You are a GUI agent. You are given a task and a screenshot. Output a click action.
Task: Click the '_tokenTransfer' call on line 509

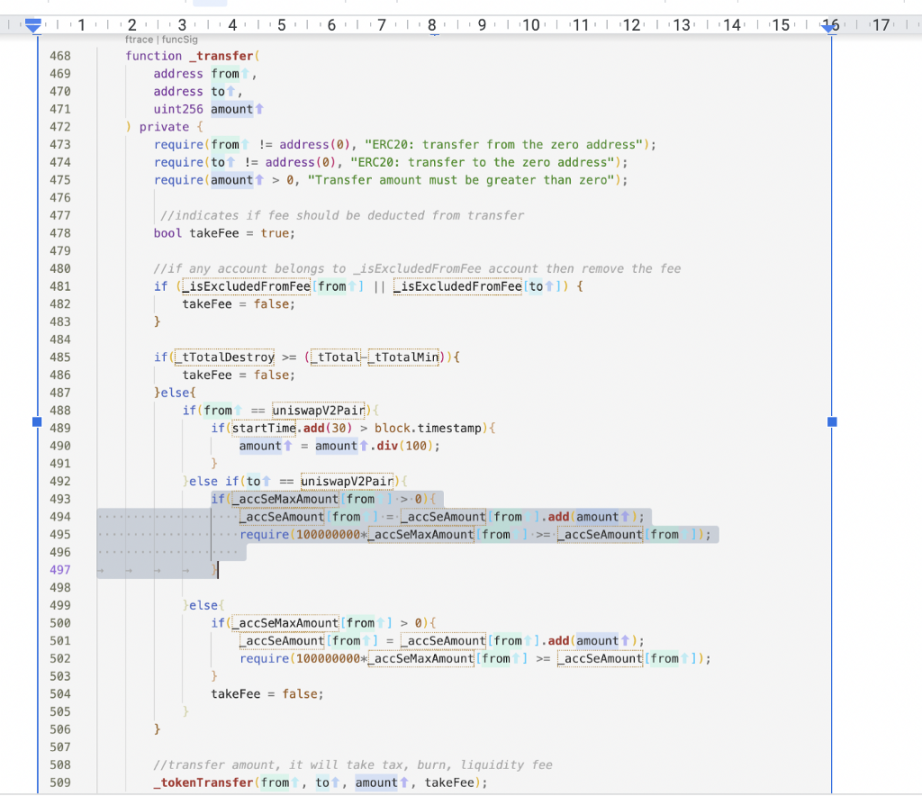[x=204, y=783]
